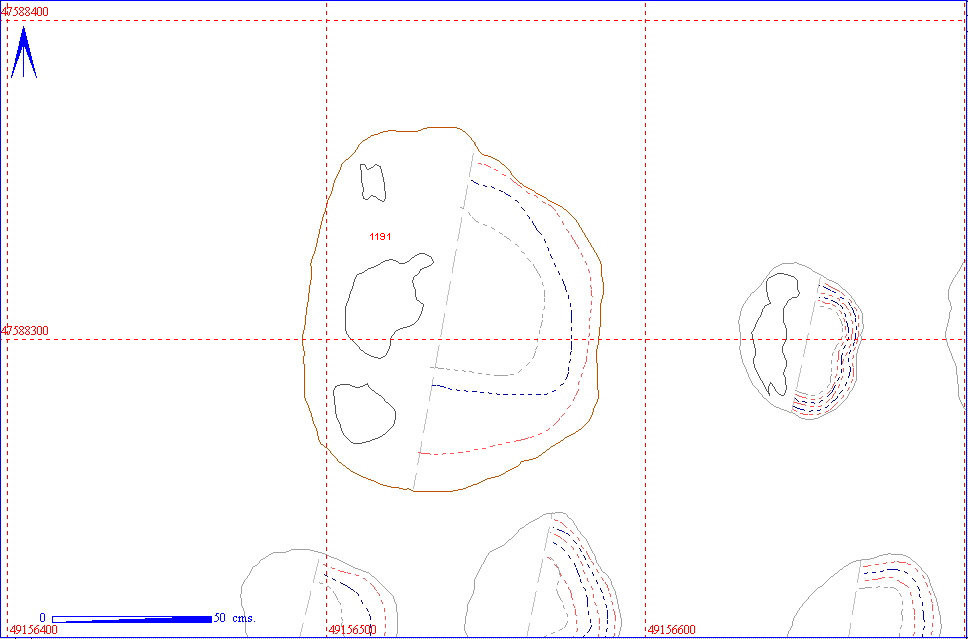This screenshot has width=968, height=639.
Task: Select the large stone outline below label 1191
Action: 389,306
